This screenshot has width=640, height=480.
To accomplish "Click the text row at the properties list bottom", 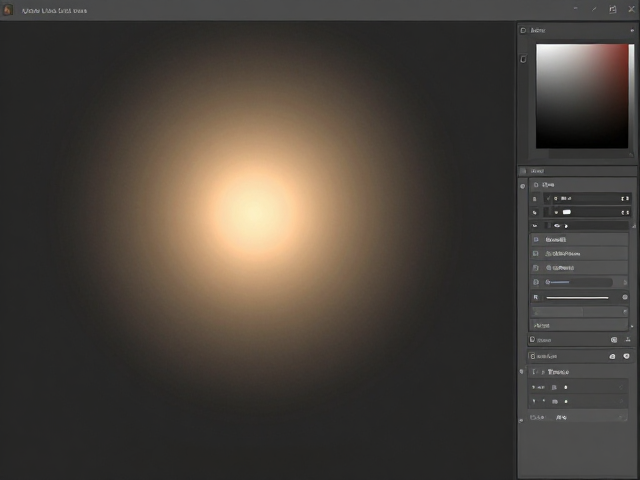I will tap(579, 325).
